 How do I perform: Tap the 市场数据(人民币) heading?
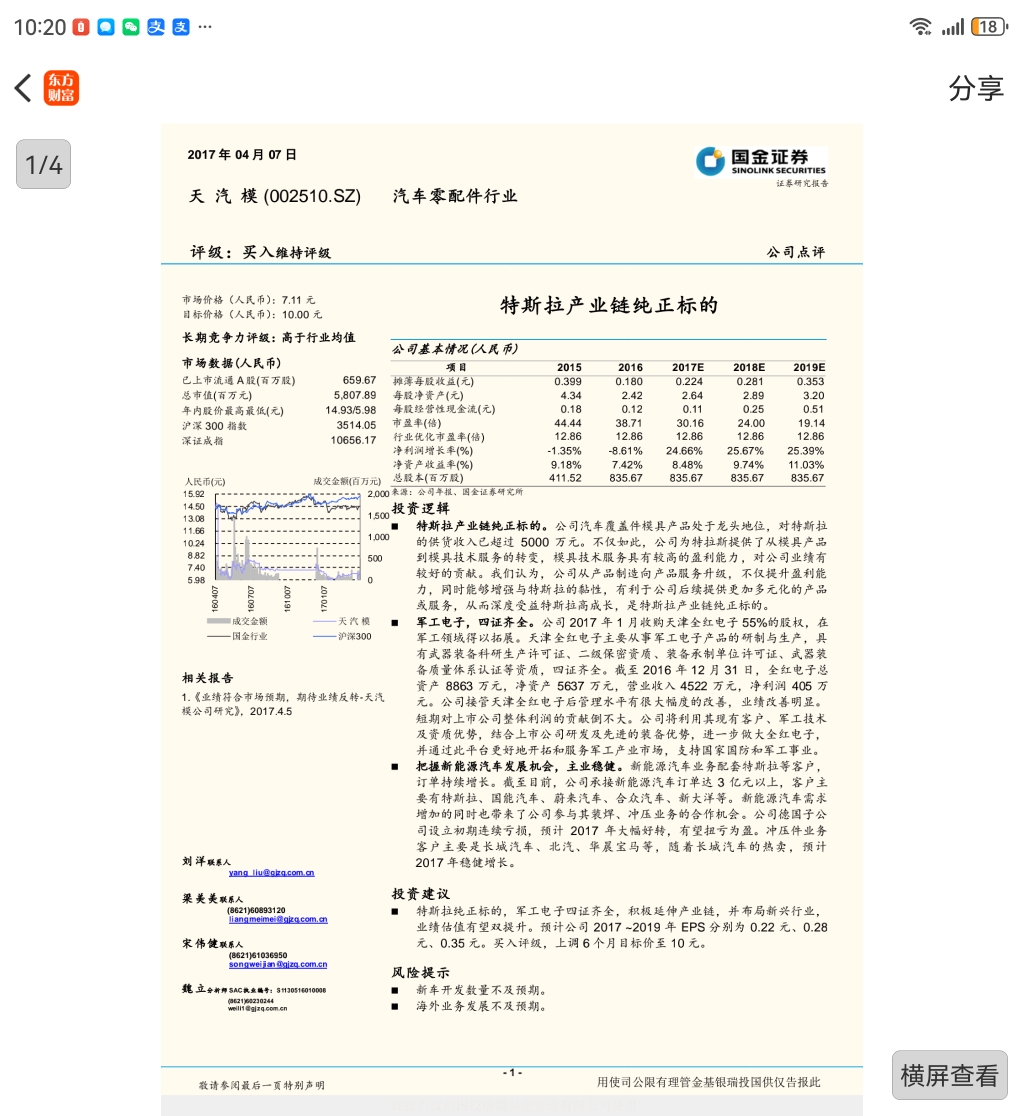pos(231,363)
